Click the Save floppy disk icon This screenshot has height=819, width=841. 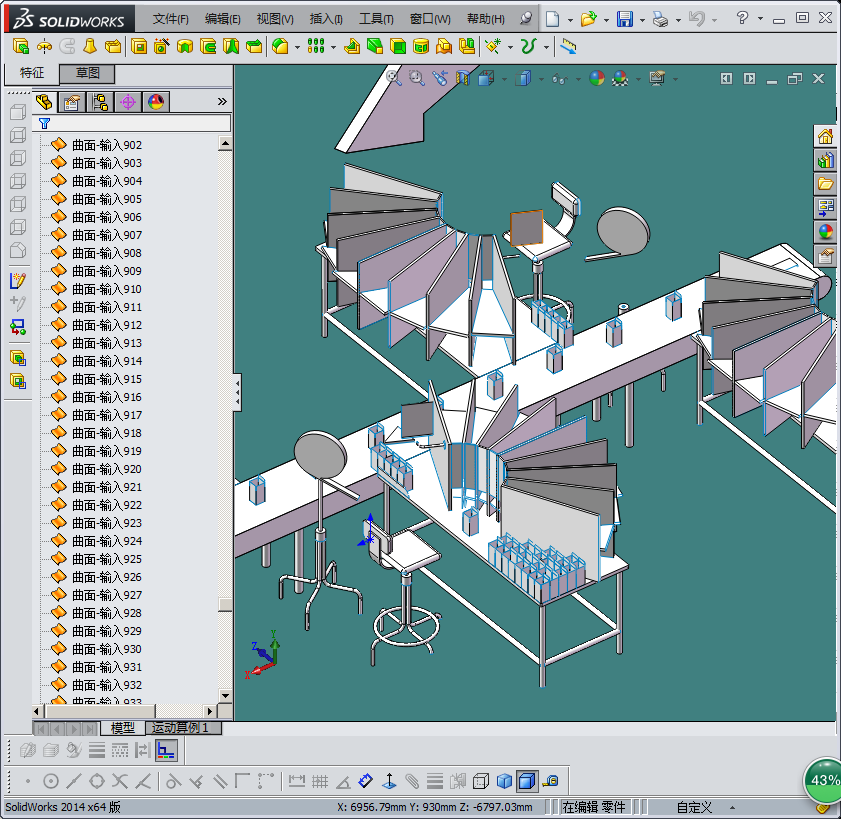coord(624,19)
